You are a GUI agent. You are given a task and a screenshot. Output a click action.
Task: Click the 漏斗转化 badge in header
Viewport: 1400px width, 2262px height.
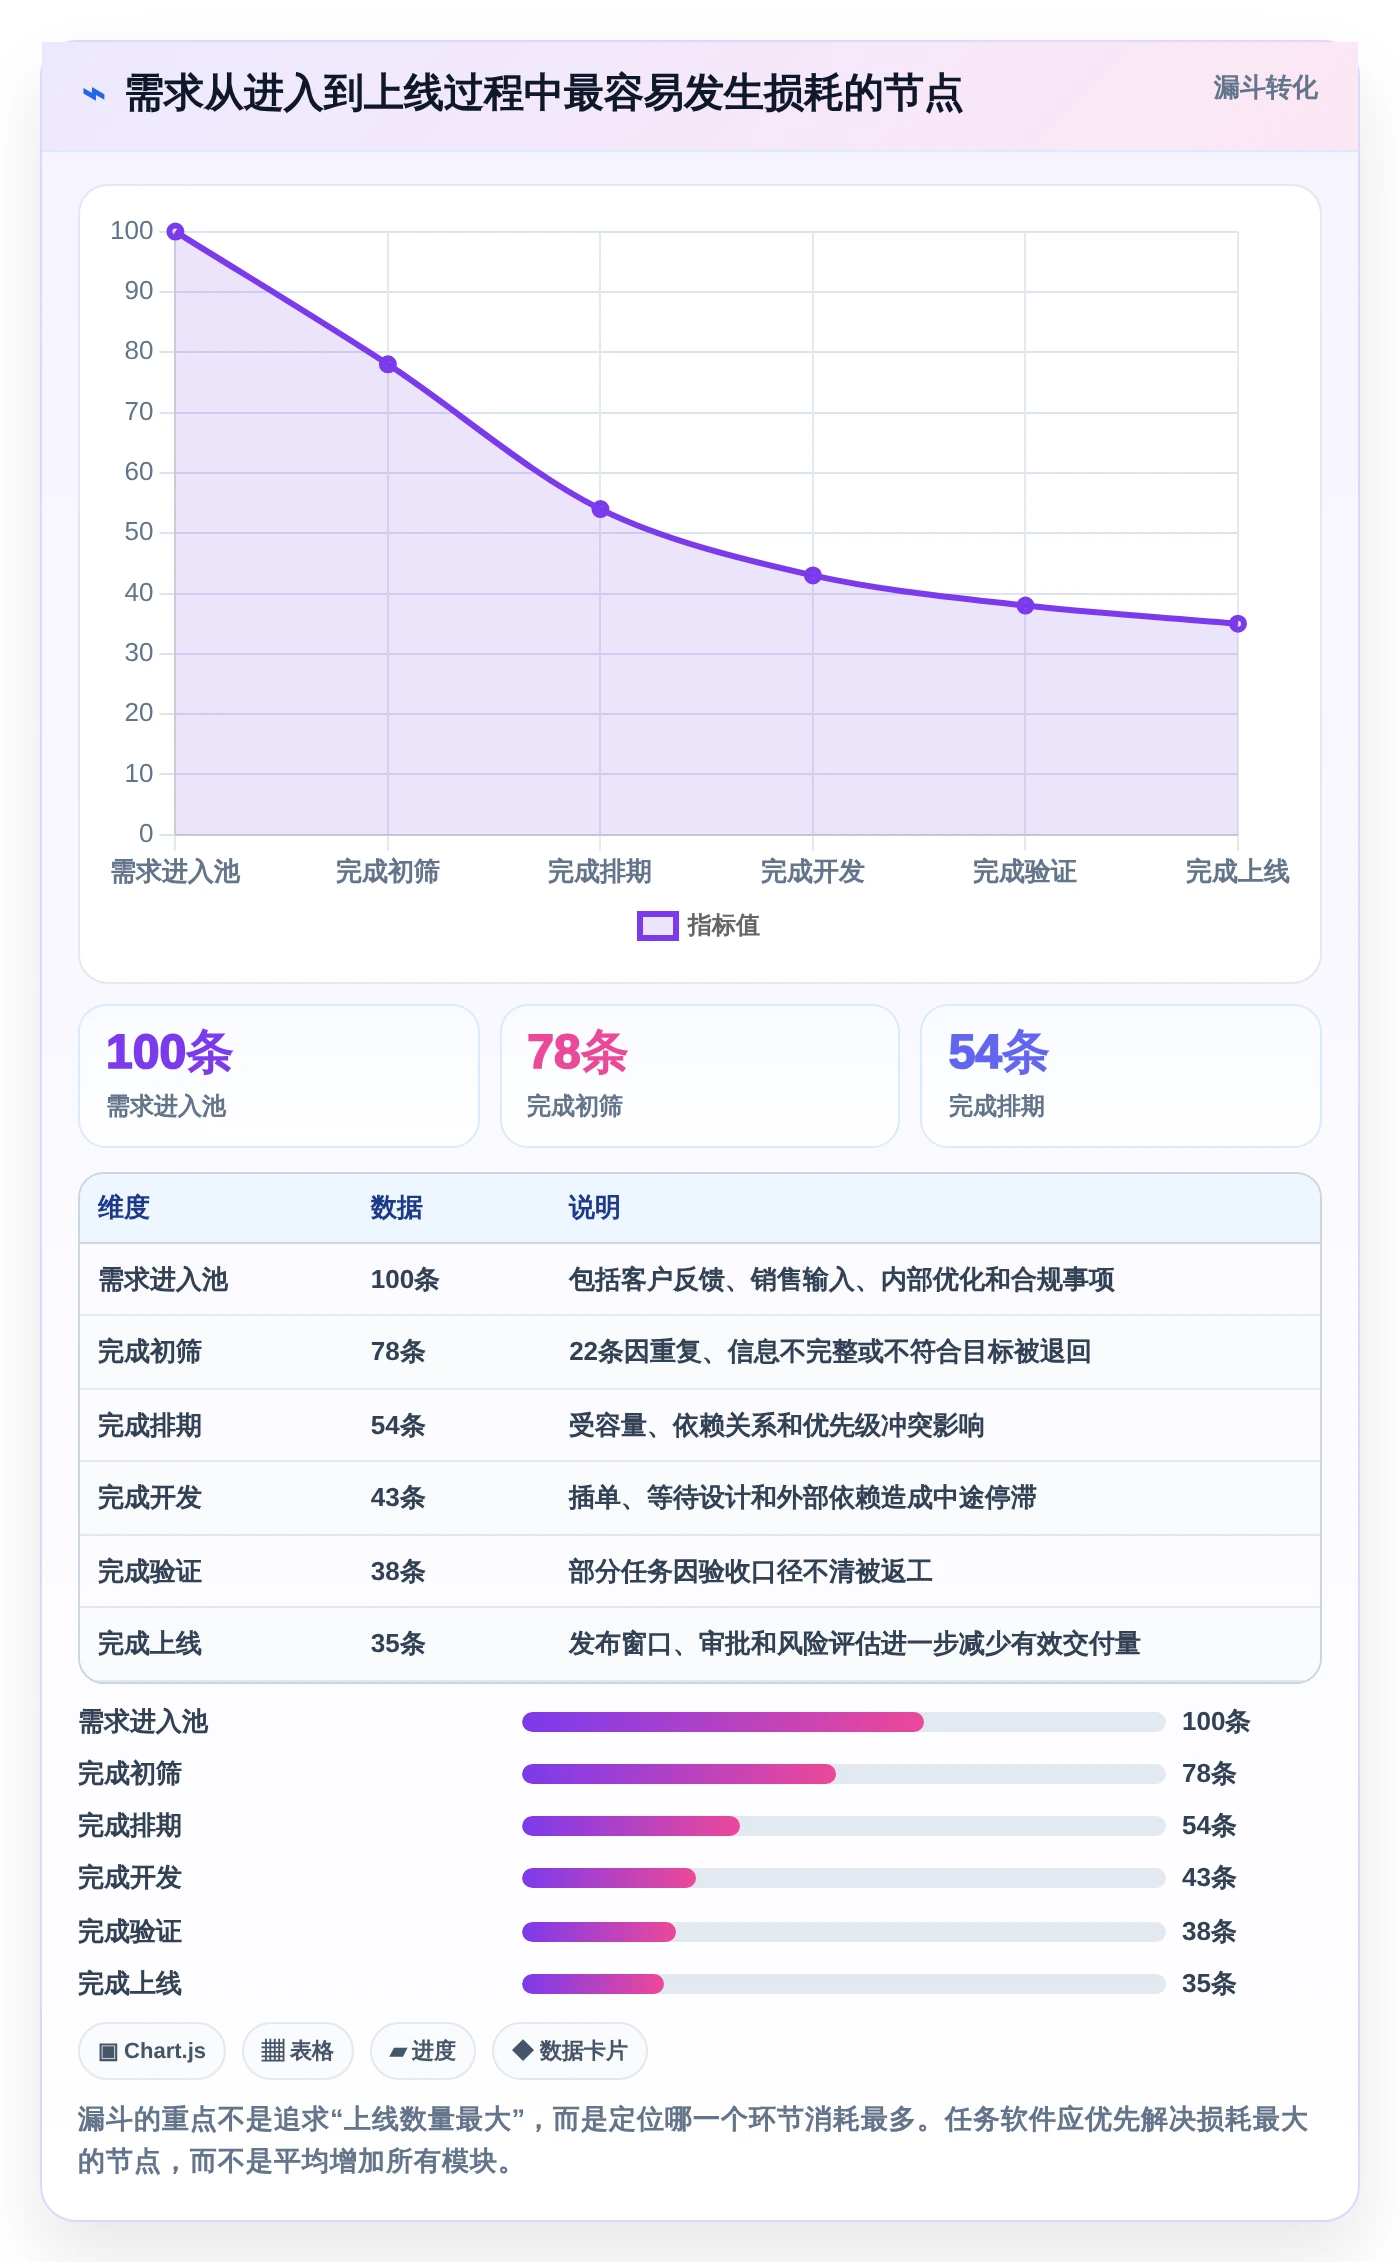point(1265,88)
